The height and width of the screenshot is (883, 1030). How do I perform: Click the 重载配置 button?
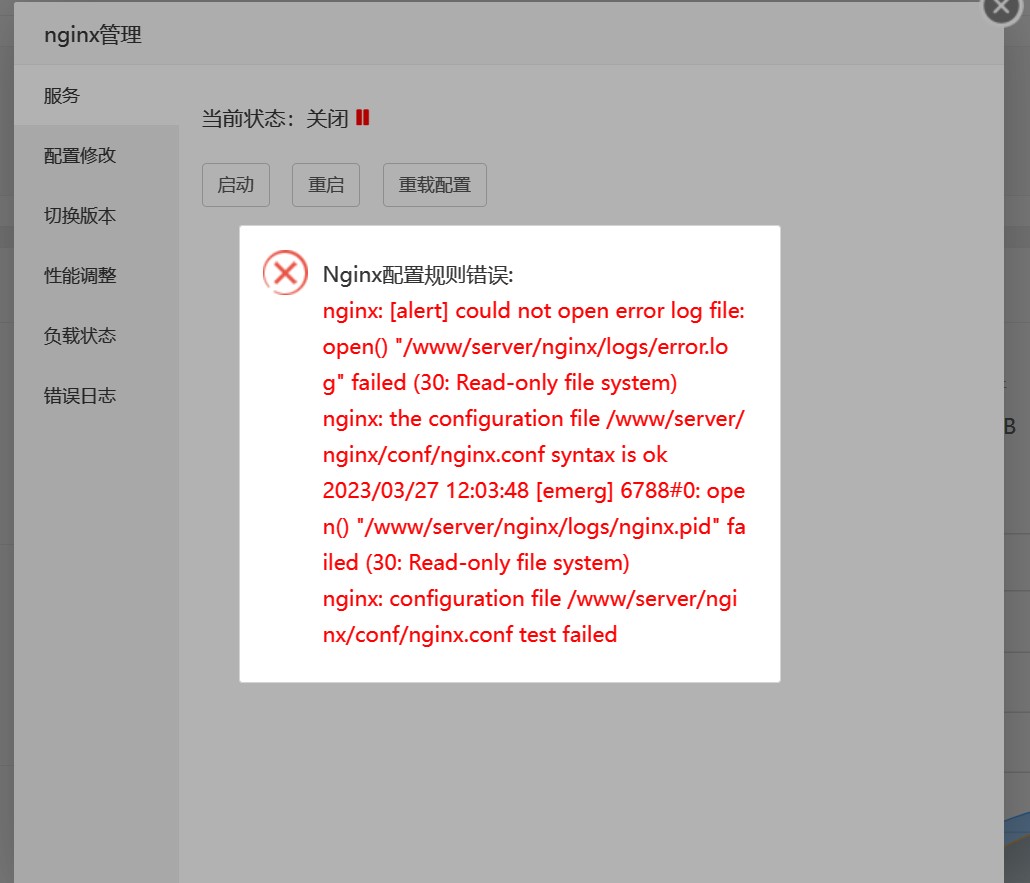tap(435, 185)
